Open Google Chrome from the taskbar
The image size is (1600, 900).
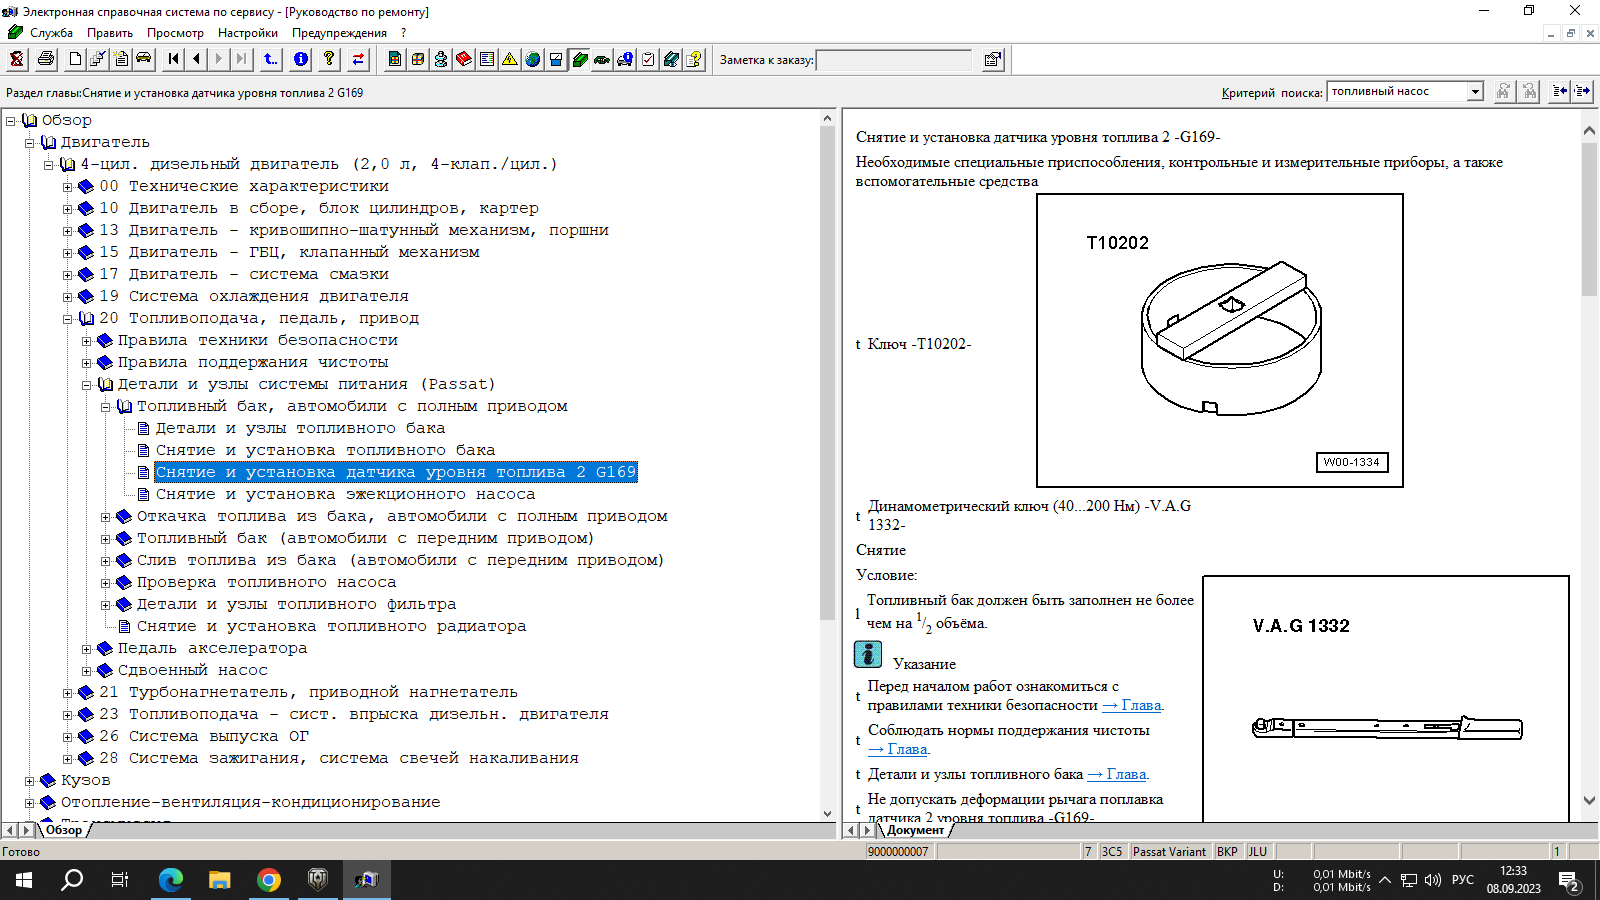point(269,880)
